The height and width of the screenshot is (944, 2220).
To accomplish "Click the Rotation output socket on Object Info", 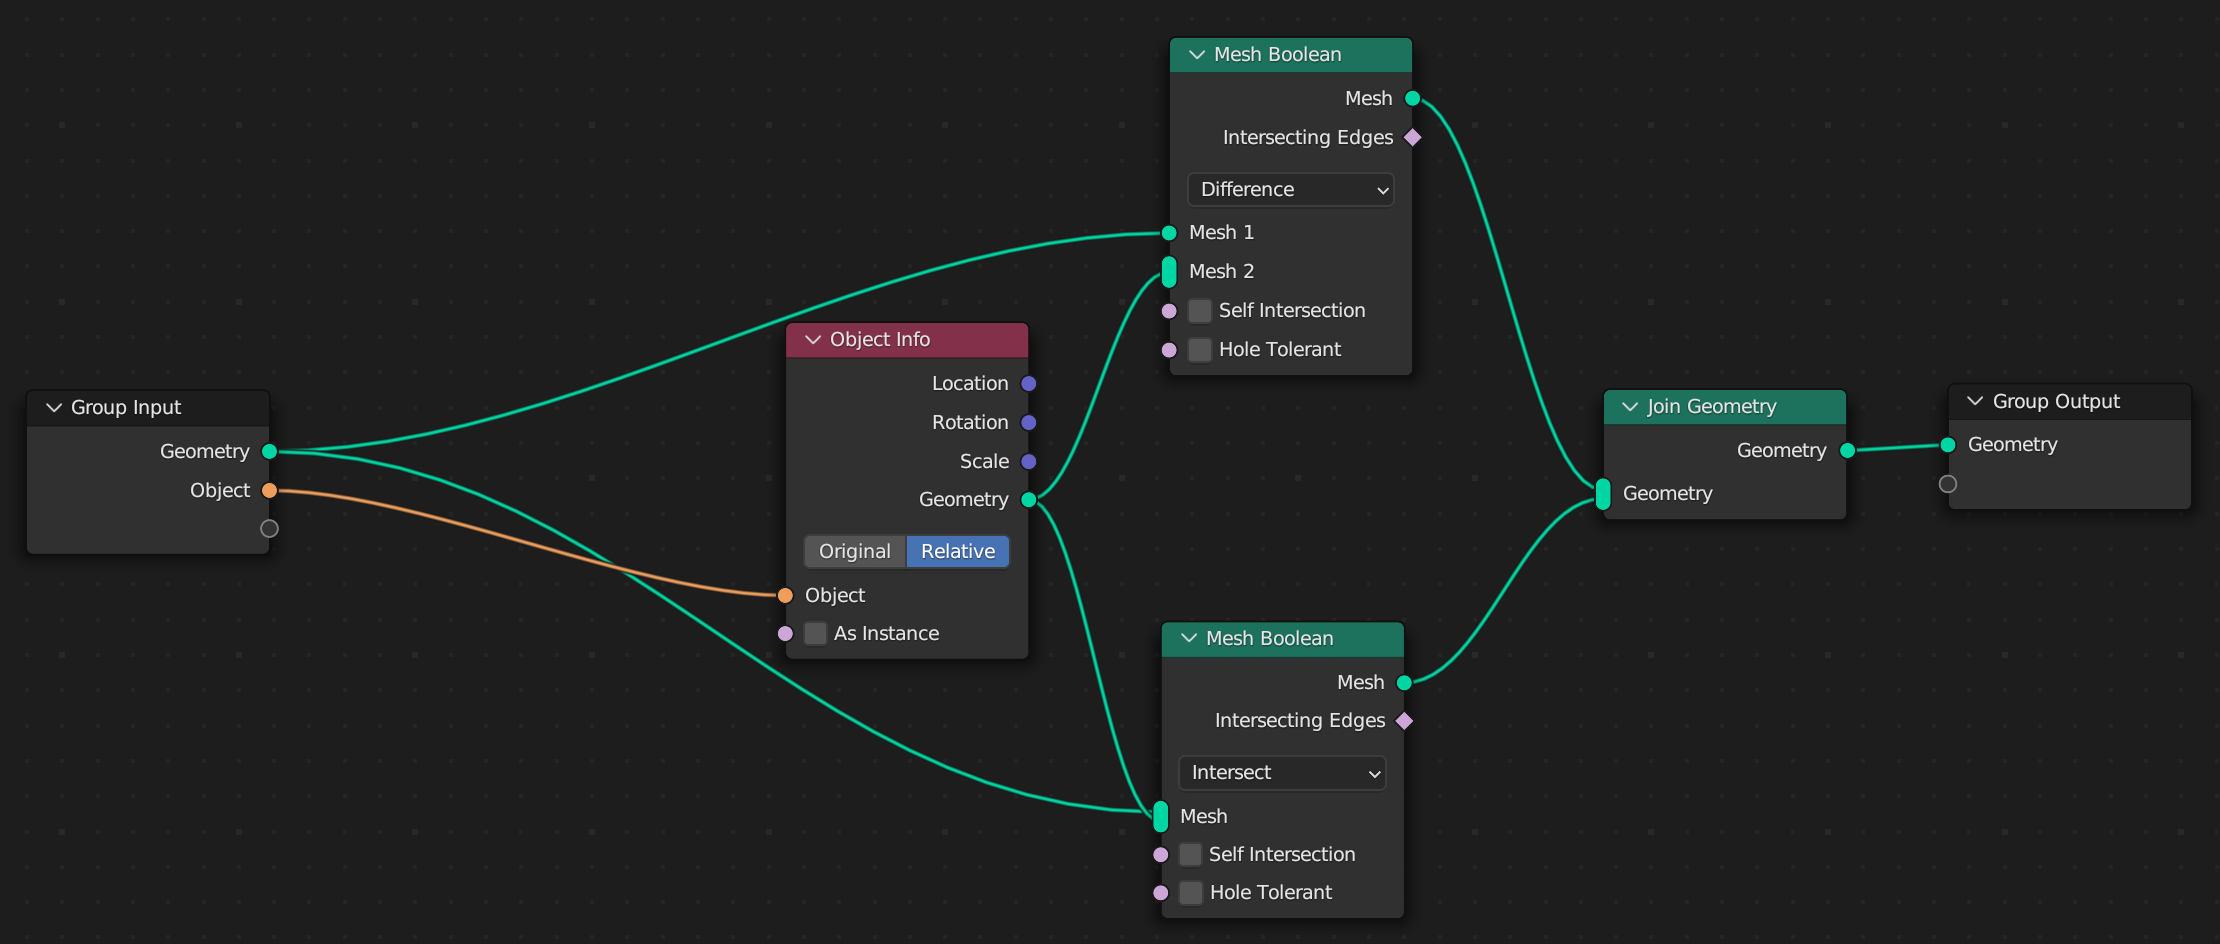I will pos(1028,422).
